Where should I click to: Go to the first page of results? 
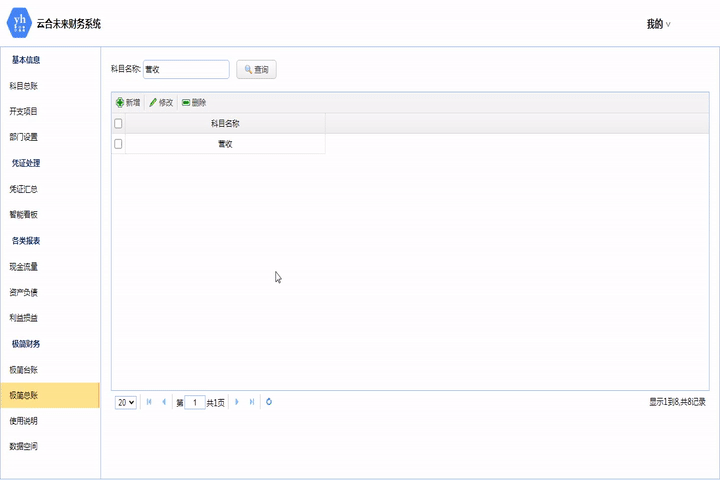tap(149, 402)
